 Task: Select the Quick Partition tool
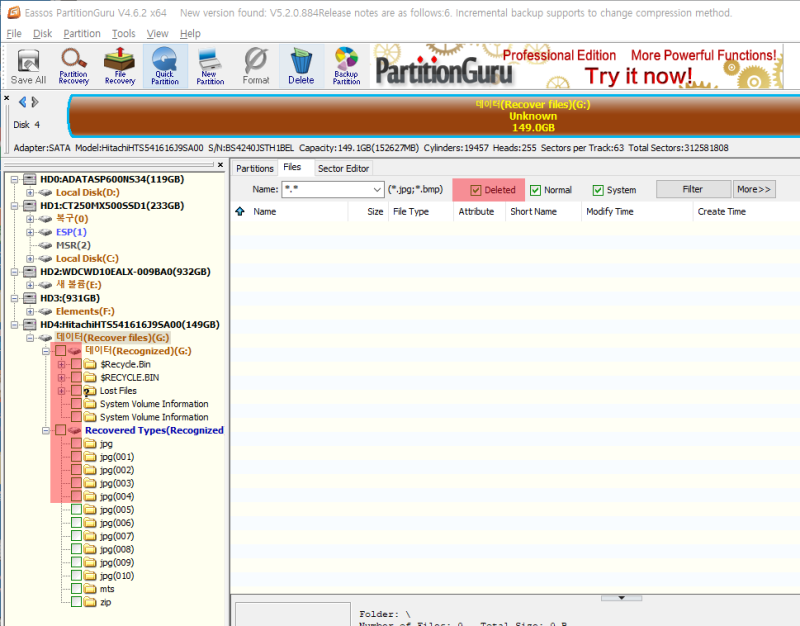[x=165, y=66]
